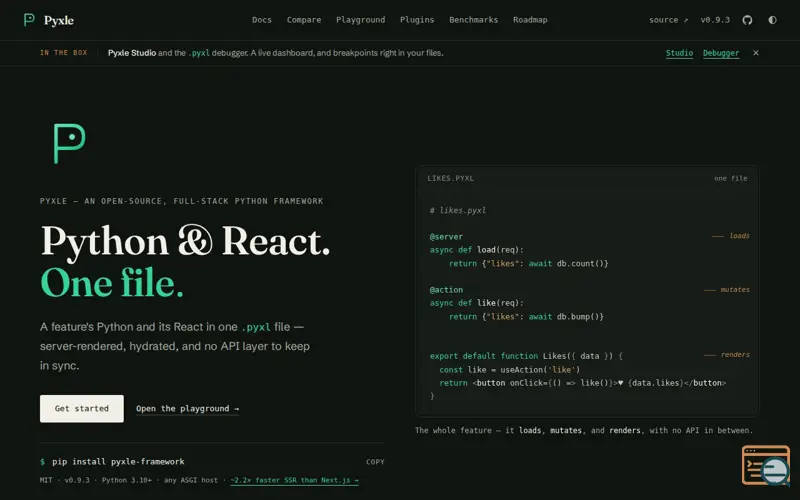Screen dimensions: 800x500
Task: Click the '# likes.pyxl' comment line
Action: click(458, 210)
